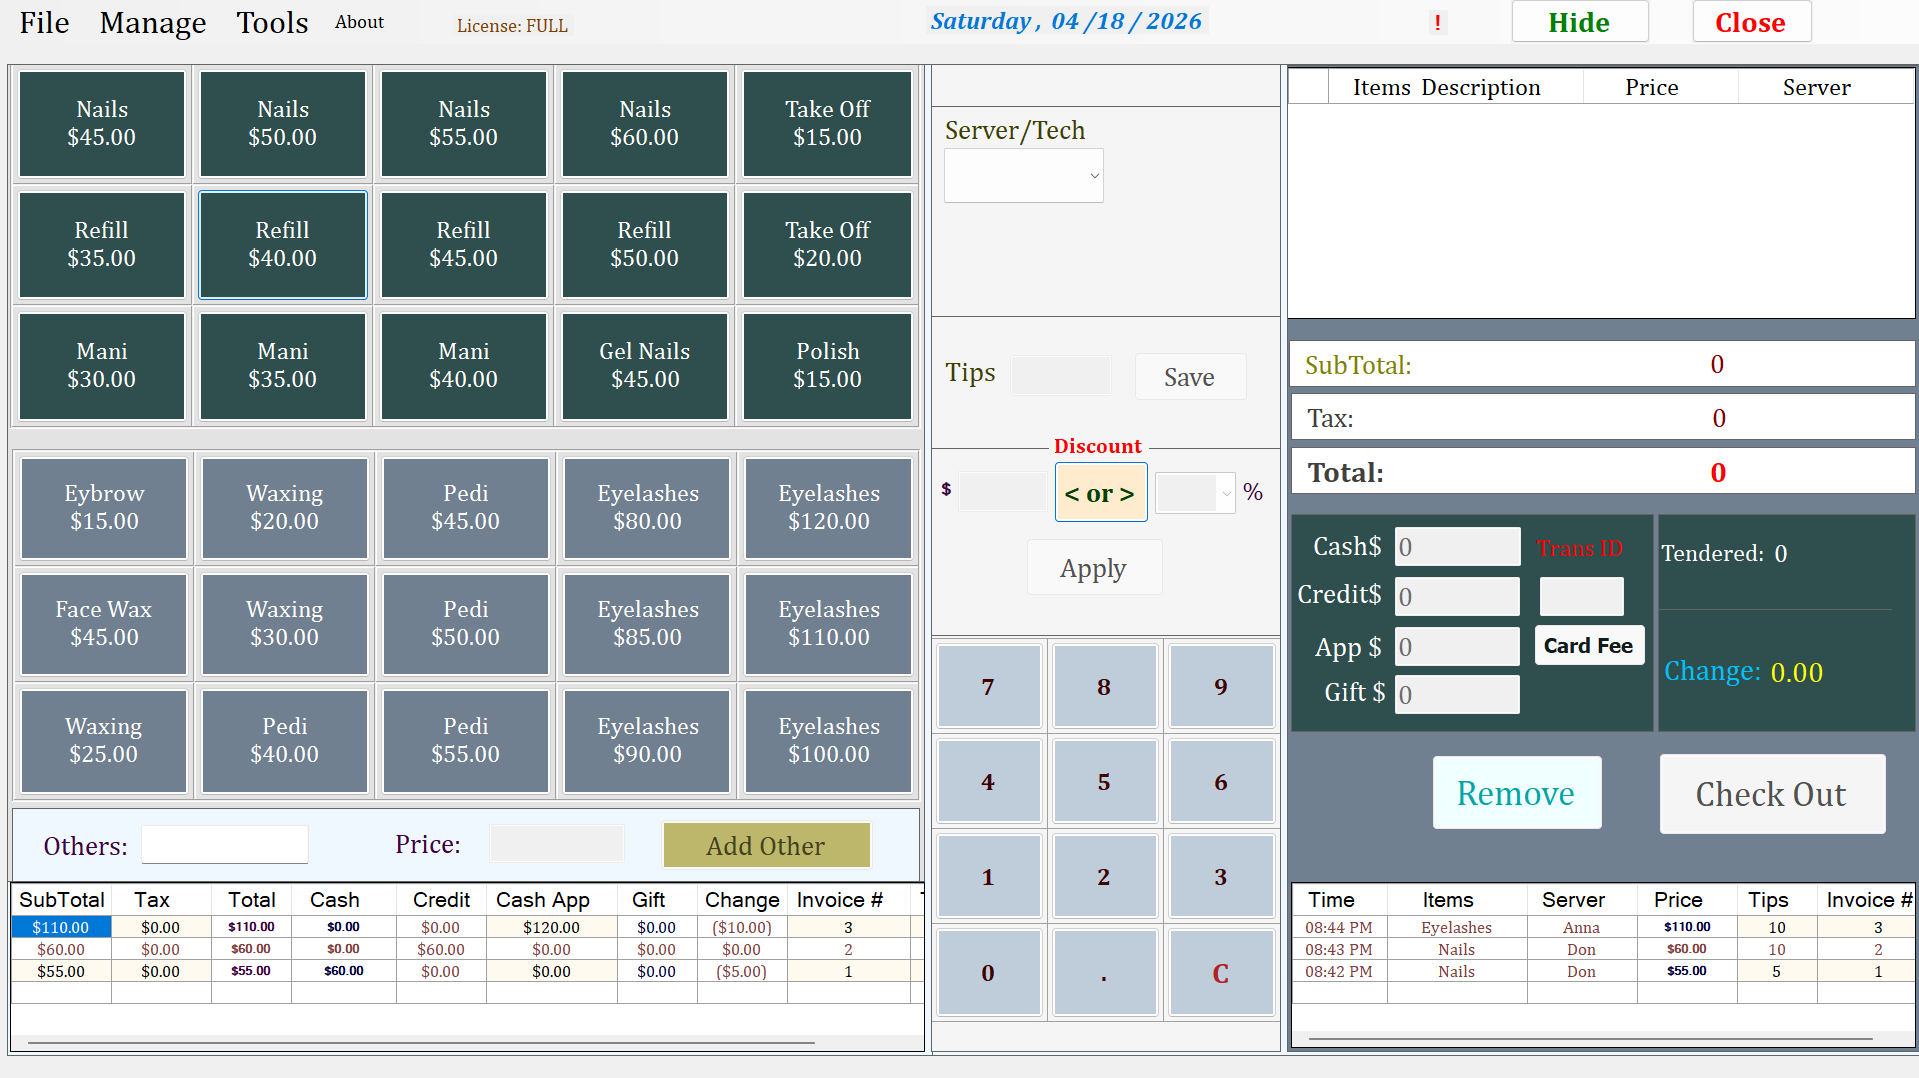This screenshot has height=1078, width=1919.
Task: Open the Tools menu
Action: tap(271, 22)
